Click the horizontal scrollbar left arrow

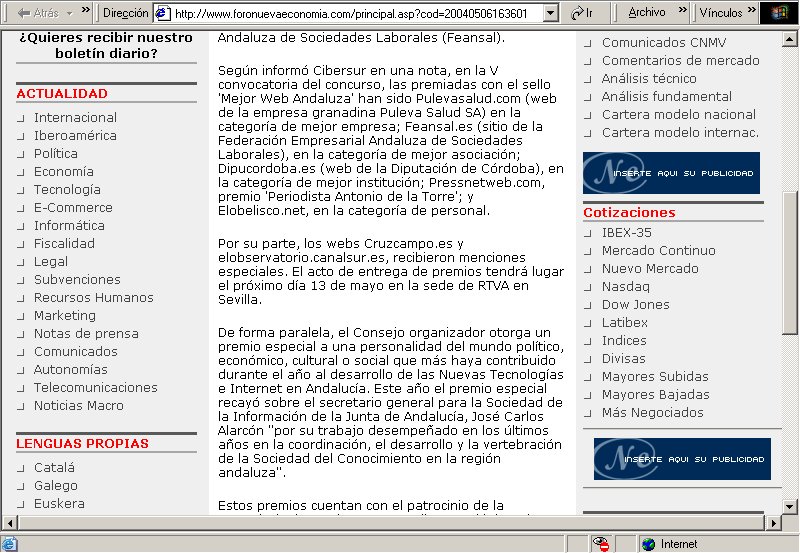click(x=10, y=523)
